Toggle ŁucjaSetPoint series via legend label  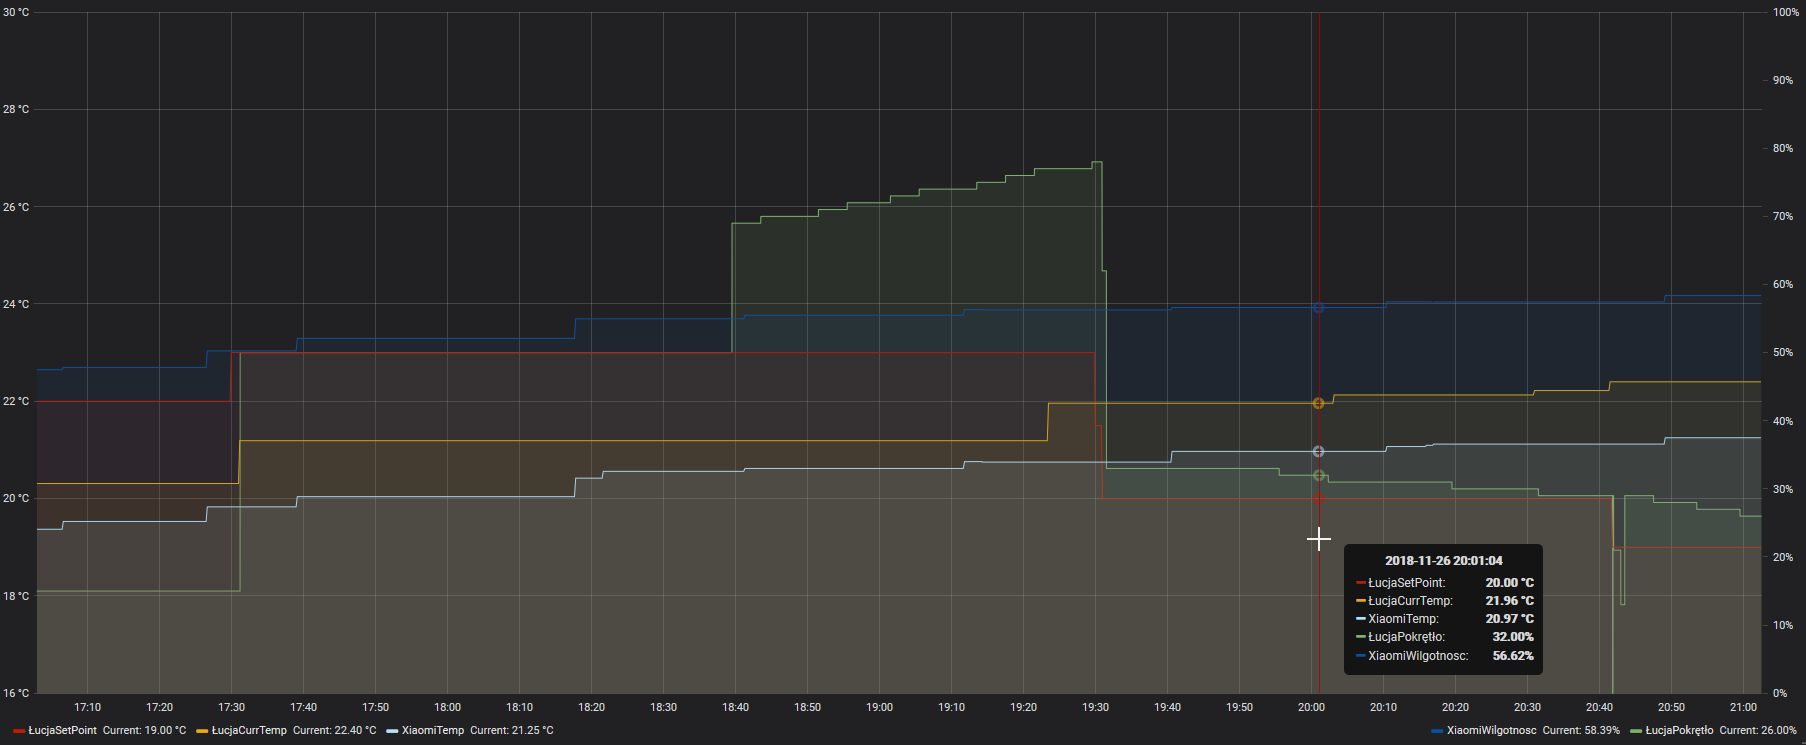click(62, 731)
